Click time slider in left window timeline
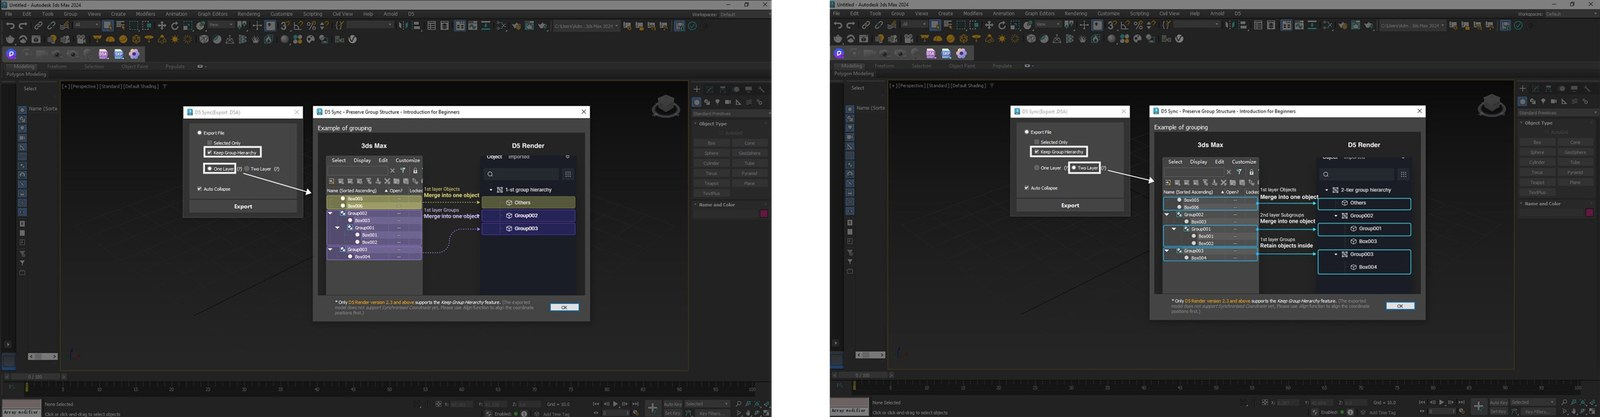Viewport: 1600px width, 417px height. [35, 377]
